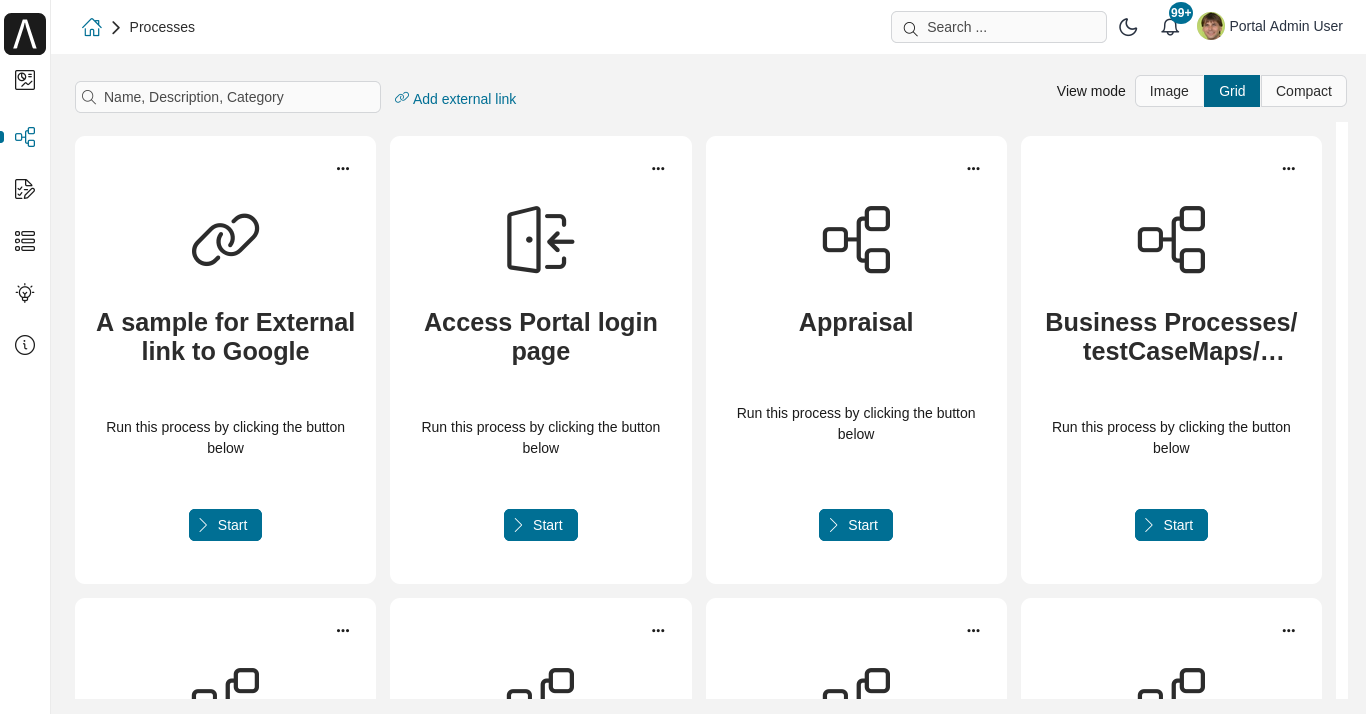The image size is (1366, 714).
Task: Open the three-dot menu on the Access Portal card
Action: pyautogui.click(x=658, y=168)
